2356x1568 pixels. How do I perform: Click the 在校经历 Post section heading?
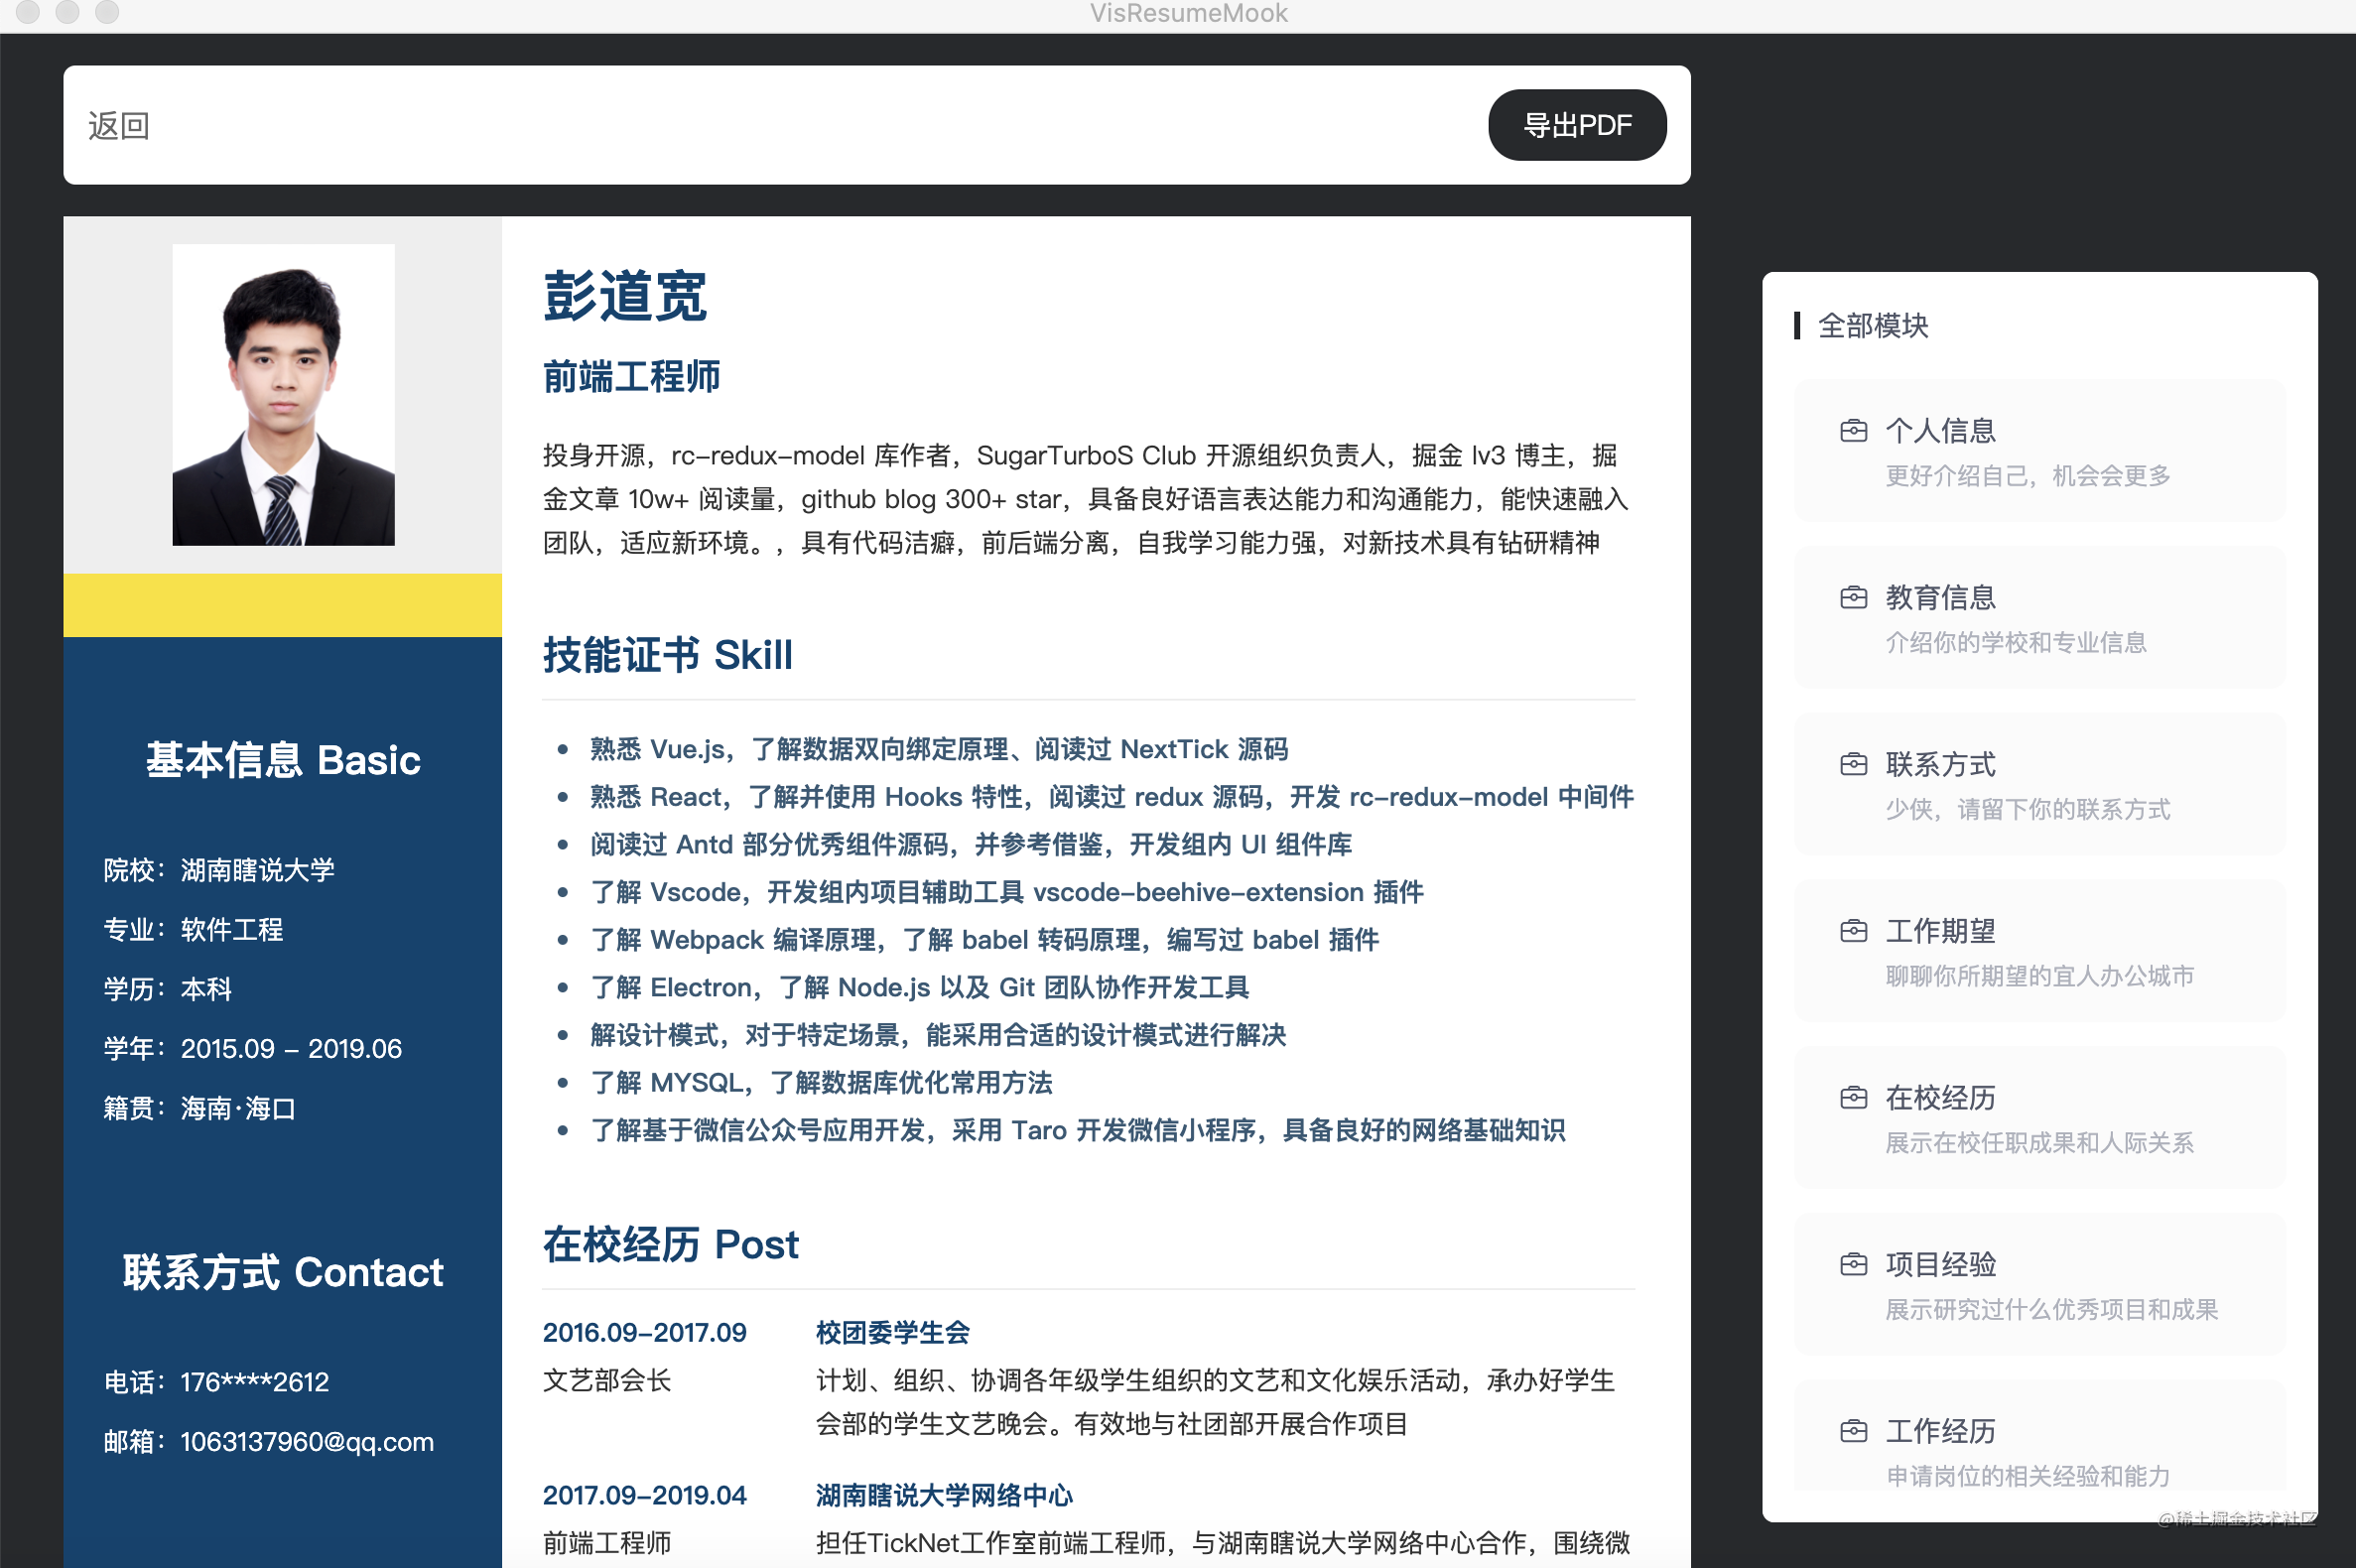click(x=670, y=1245)
